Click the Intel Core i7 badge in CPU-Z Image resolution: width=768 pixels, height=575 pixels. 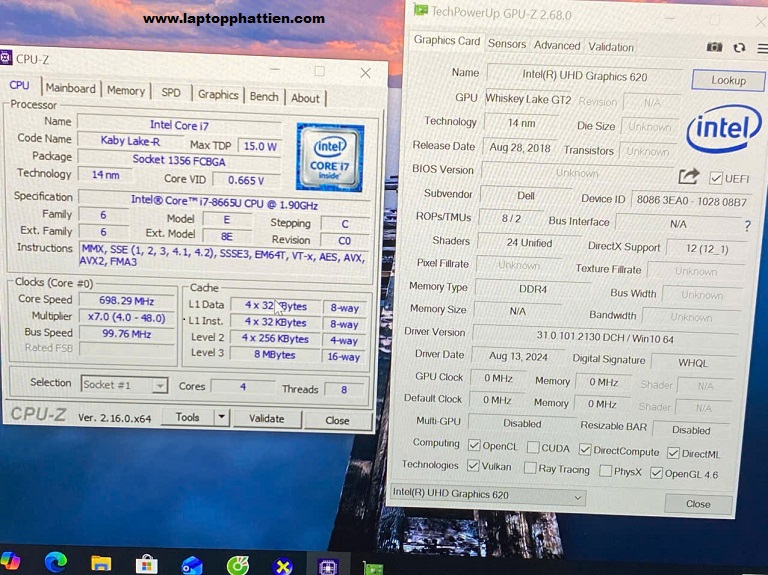330,157
